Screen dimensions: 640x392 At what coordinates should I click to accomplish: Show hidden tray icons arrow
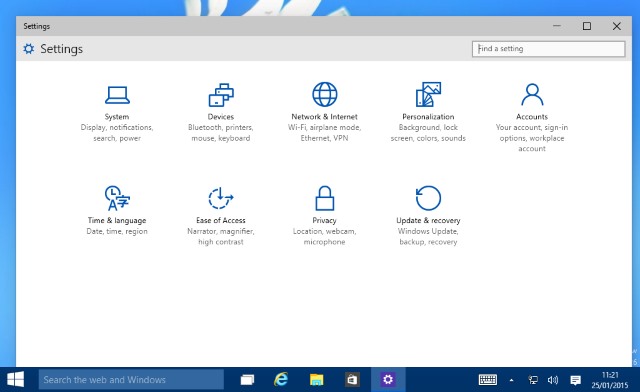click(x=511, y=381)
